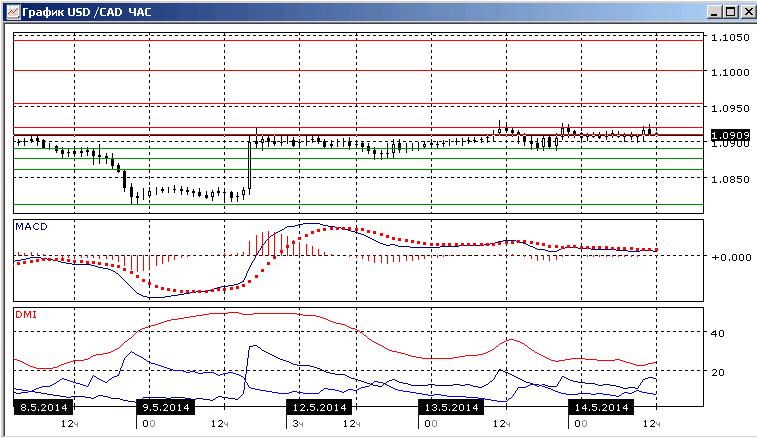Close the USD/CAD chart window

coord(748,12)
